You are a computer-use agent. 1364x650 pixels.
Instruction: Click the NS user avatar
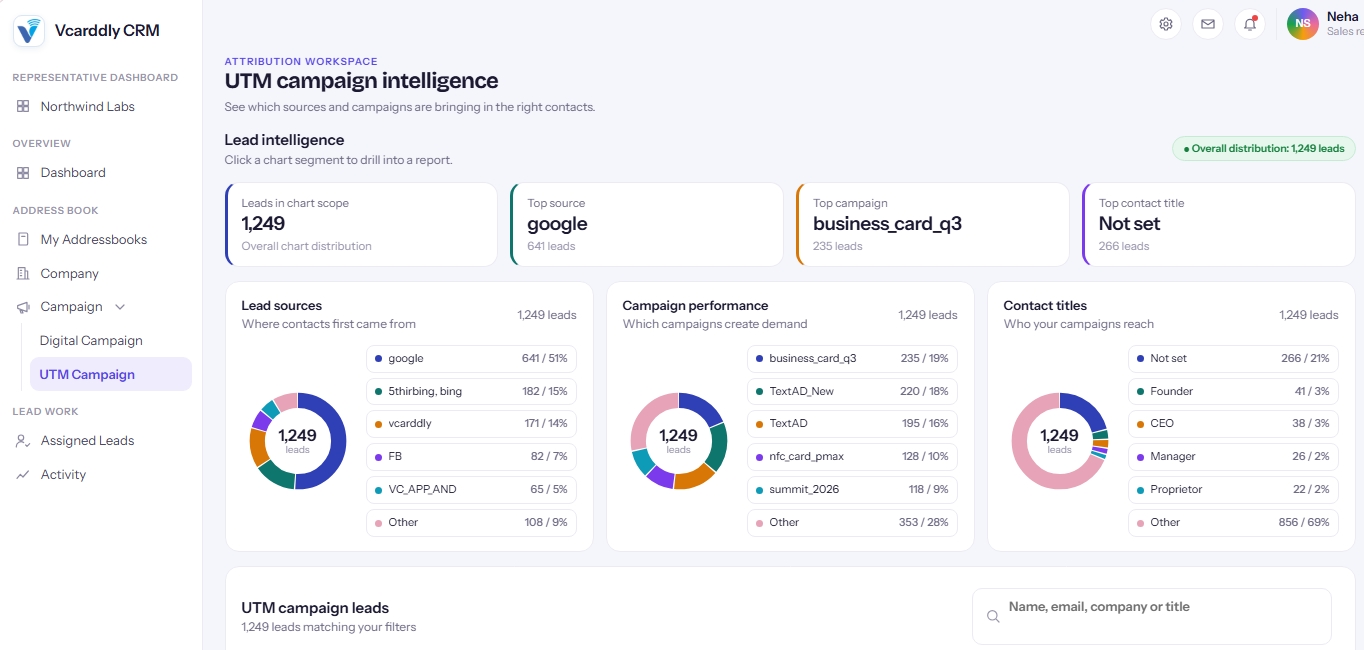(1303, 24)
